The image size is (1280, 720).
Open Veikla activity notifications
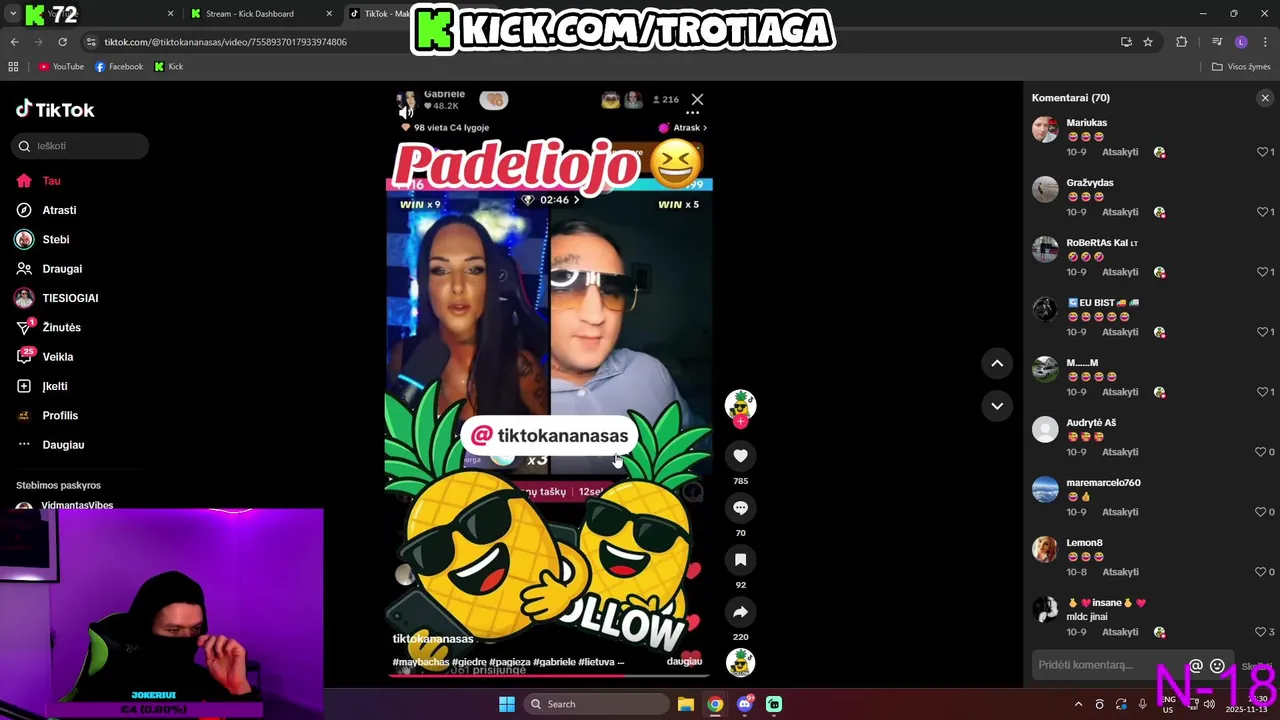(44, 357)
